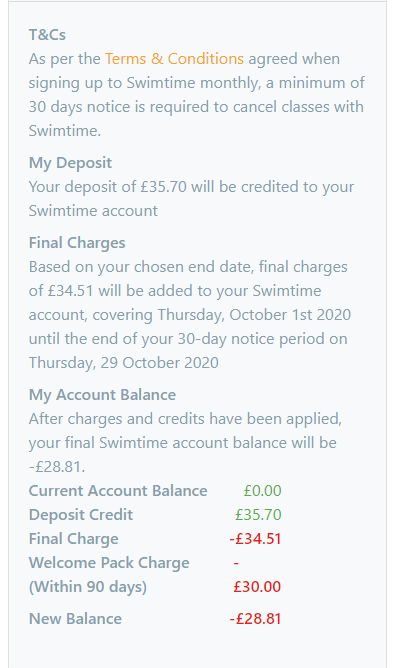Select the £0.00 current balance amount
The width and height of the screenshot is (397, 668).
(x=262, y=490)
